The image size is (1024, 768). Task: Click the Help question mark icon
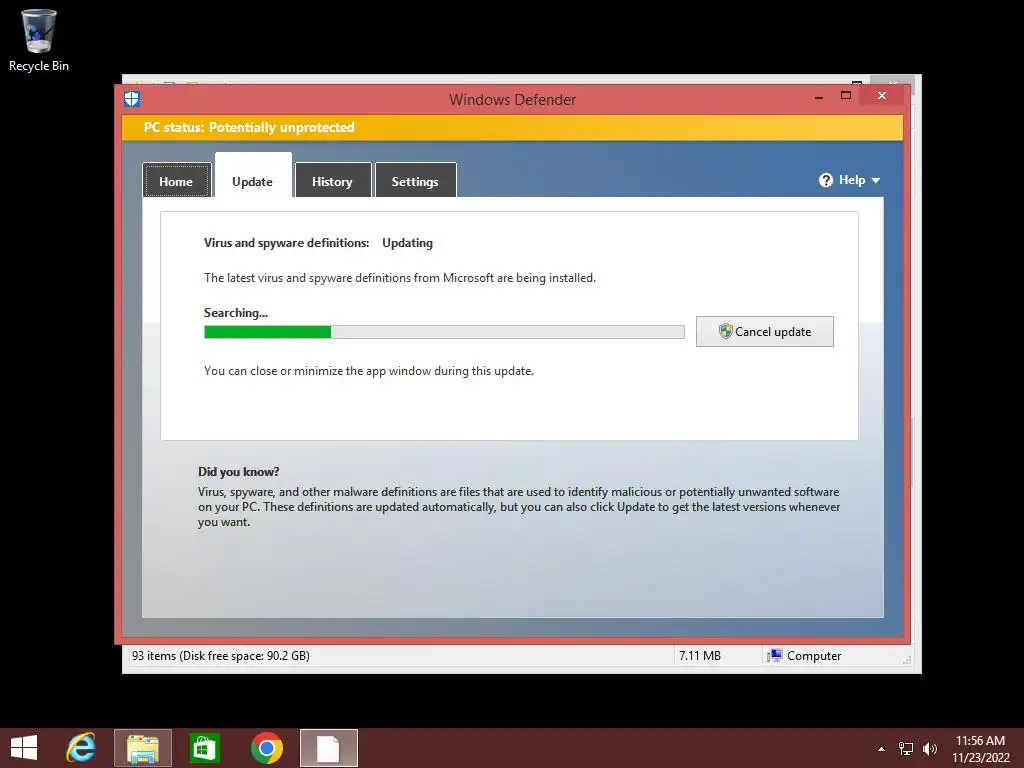(826, 180)
